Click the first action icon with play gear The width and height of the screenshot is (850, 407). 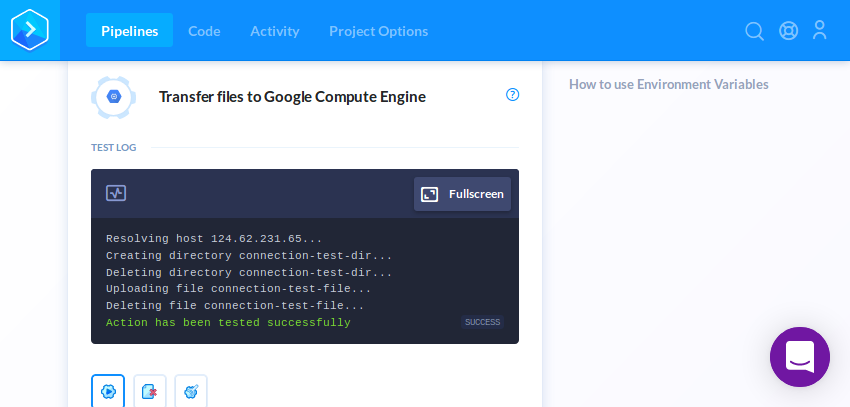[x=108, y=391]
